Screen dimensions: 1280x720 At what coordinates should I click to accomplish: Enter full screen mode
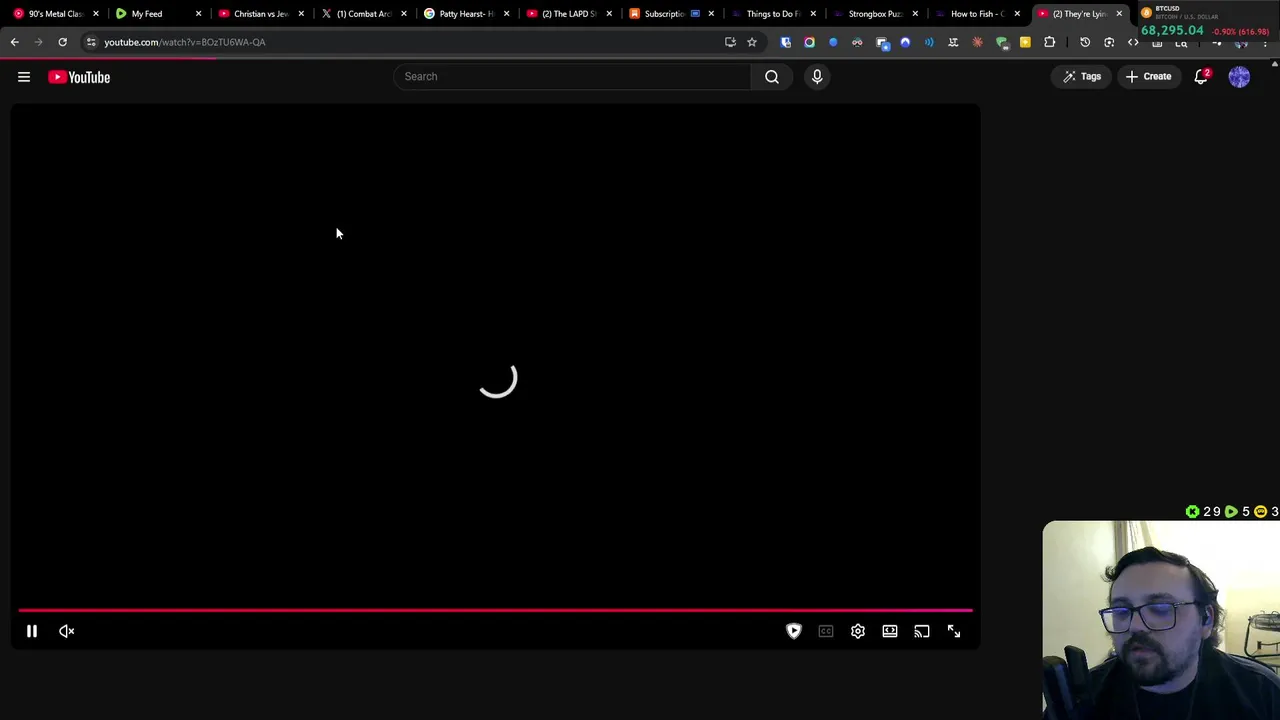954,631
